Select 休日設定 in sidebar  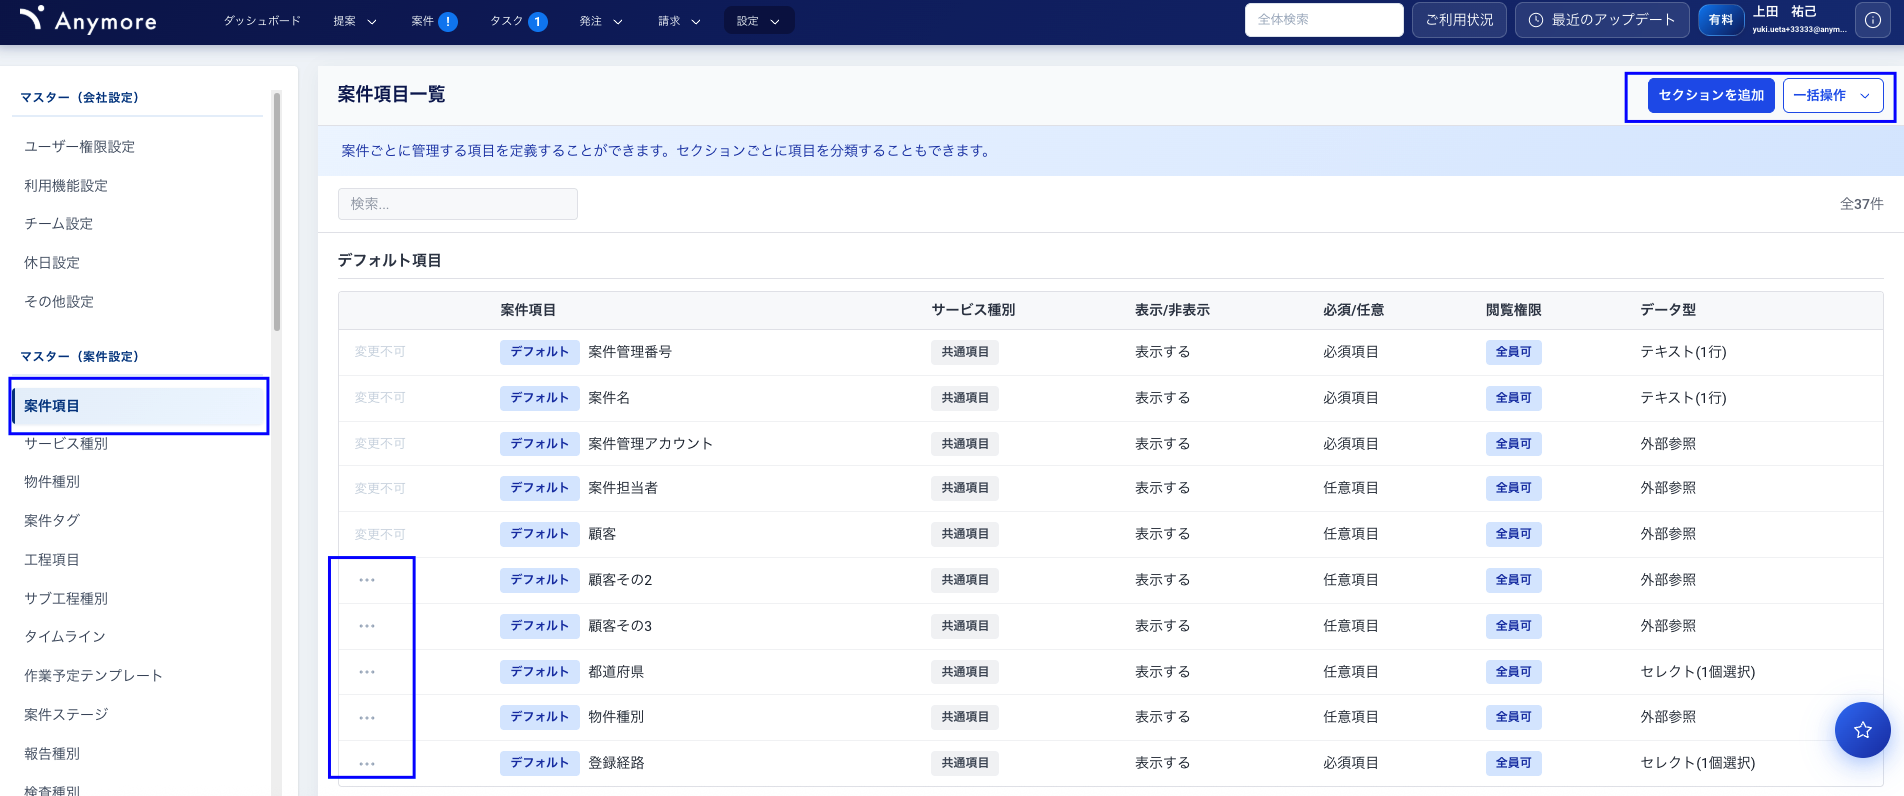coord(52,263)
